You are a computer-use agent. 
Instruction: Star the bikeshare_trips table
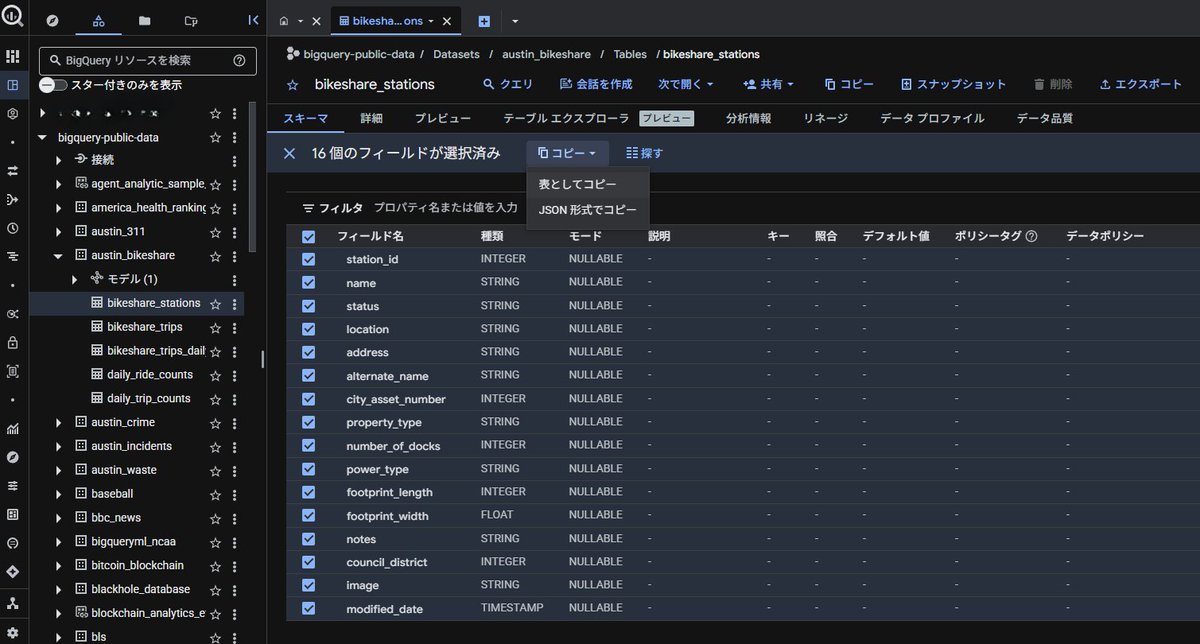215,326
